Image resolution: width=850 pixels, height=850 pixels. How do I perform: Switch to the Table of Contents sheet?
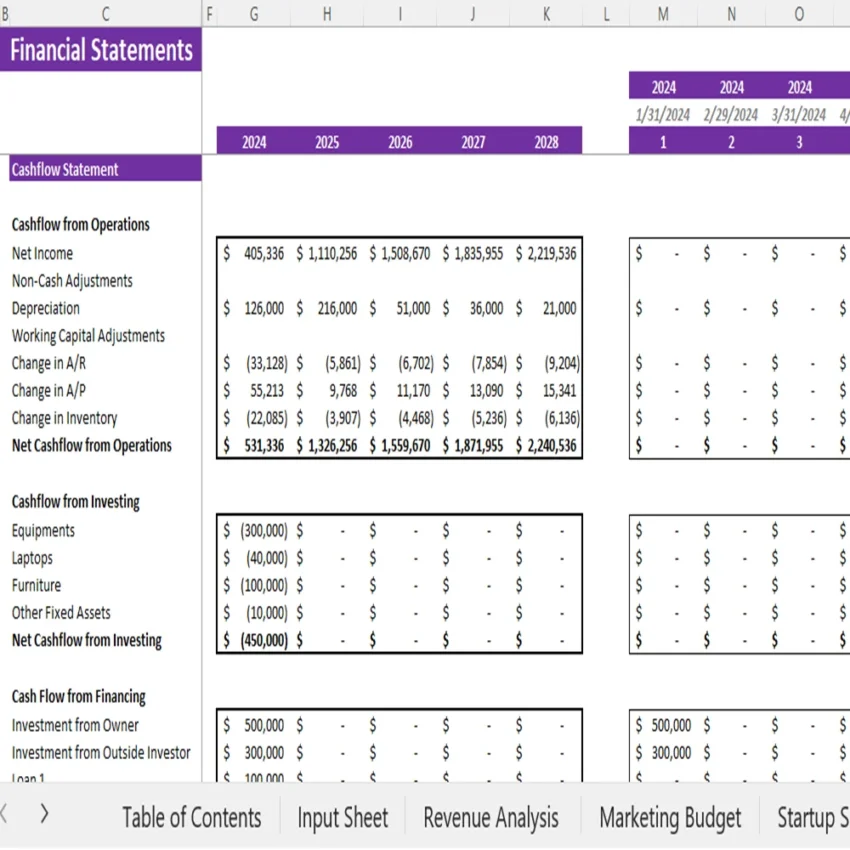(x=191, y=817)
